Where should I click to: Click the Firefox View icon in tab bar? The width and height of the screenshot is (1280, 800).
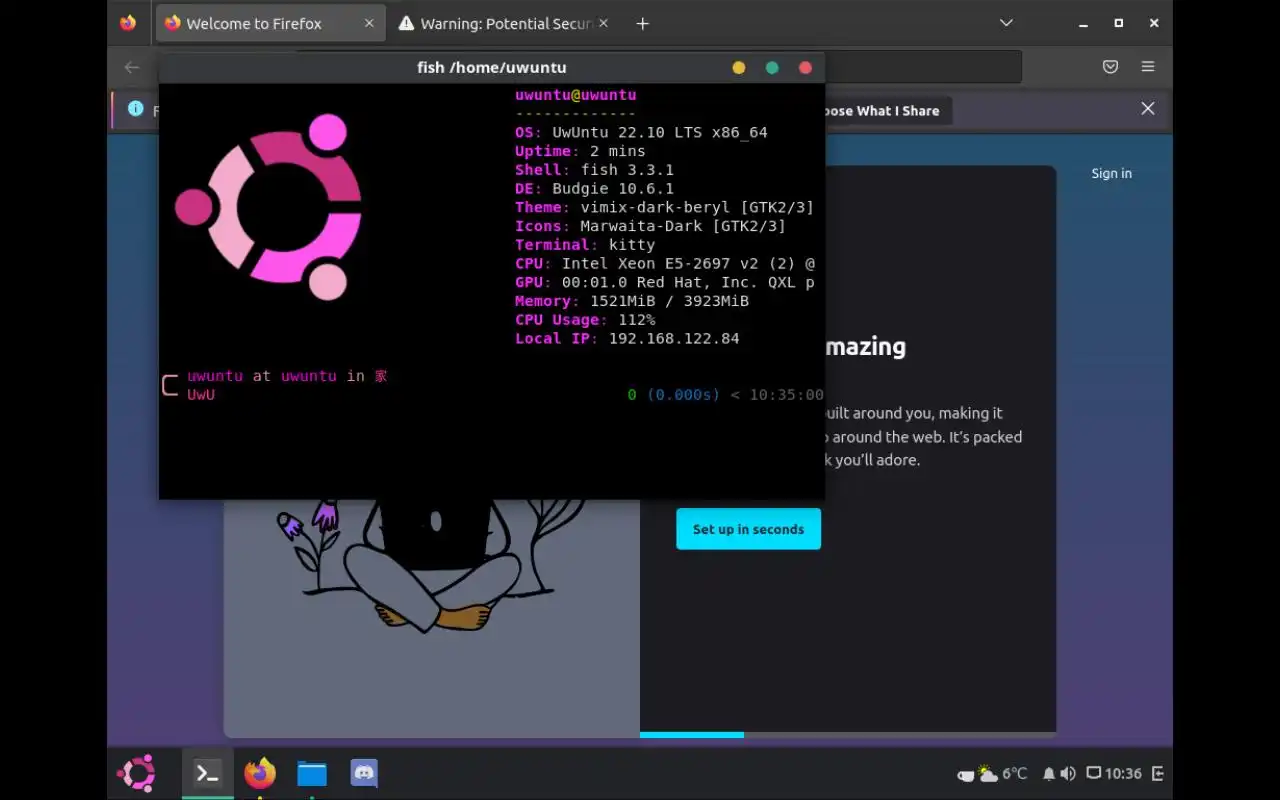click(x=128, y=23)
